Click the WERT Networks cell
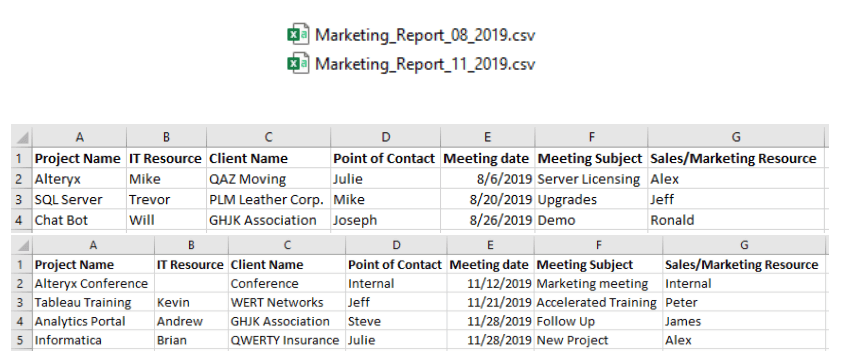 tap(287, 303)
